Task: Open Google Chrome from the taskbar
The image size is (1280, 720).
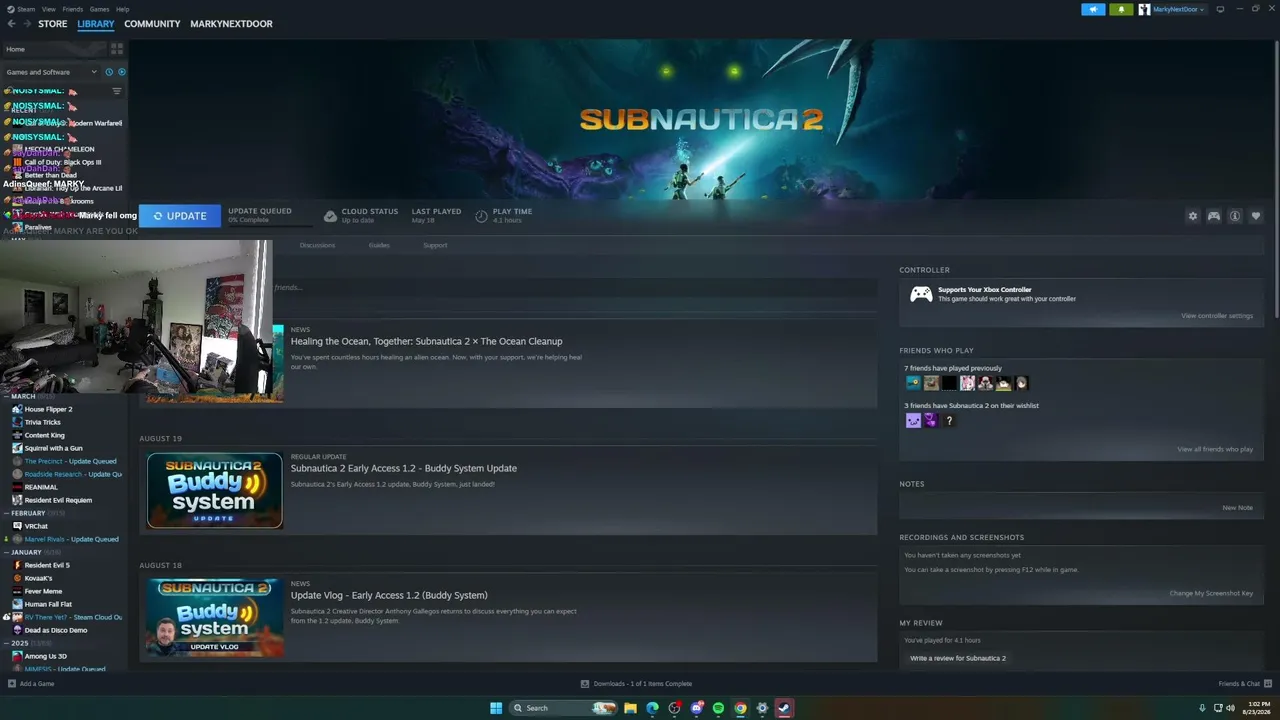Action: [x=740, y=708]
